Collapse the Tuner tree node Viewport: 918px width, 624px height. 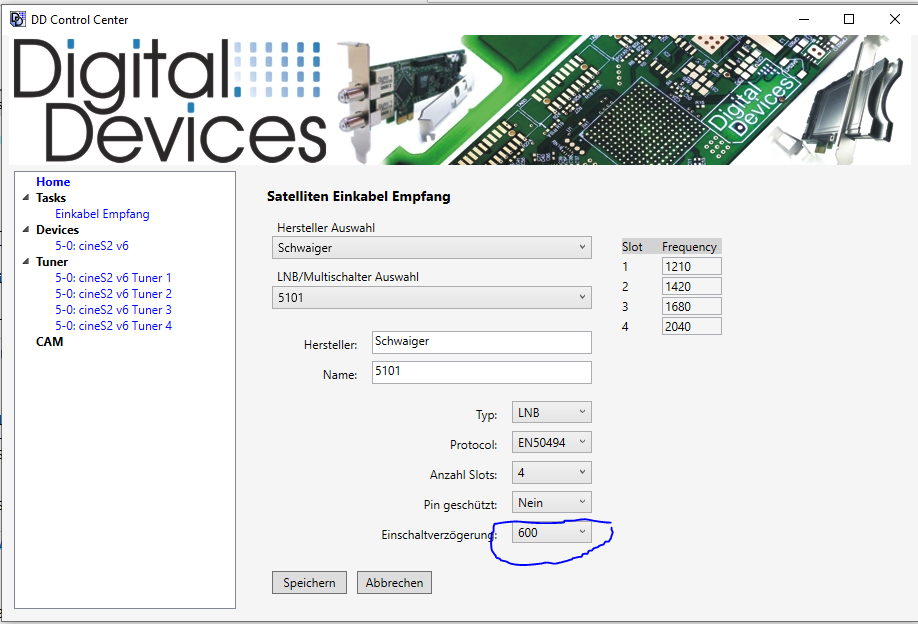pyautogui.click(x=26, y=262)
